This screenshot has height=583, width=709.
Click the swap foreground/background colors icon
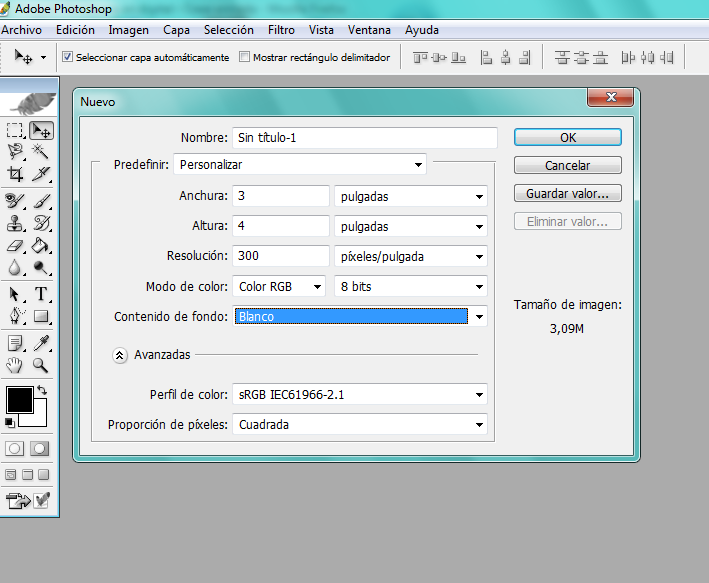click(42, 390)
